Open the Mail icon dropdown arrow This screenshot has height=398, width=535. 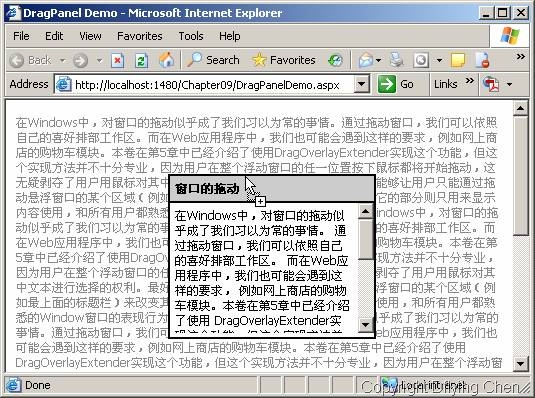[378, 61]
